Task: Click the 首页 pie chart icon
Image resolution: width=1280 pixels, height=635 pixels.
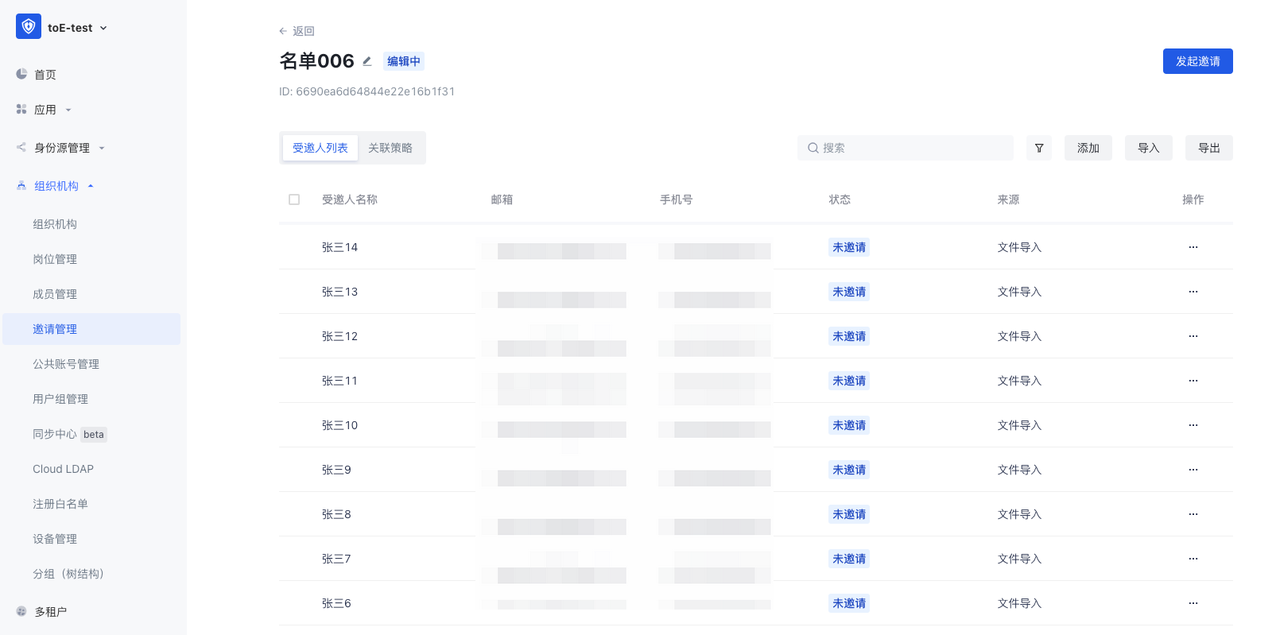Action: coord(21,75)
